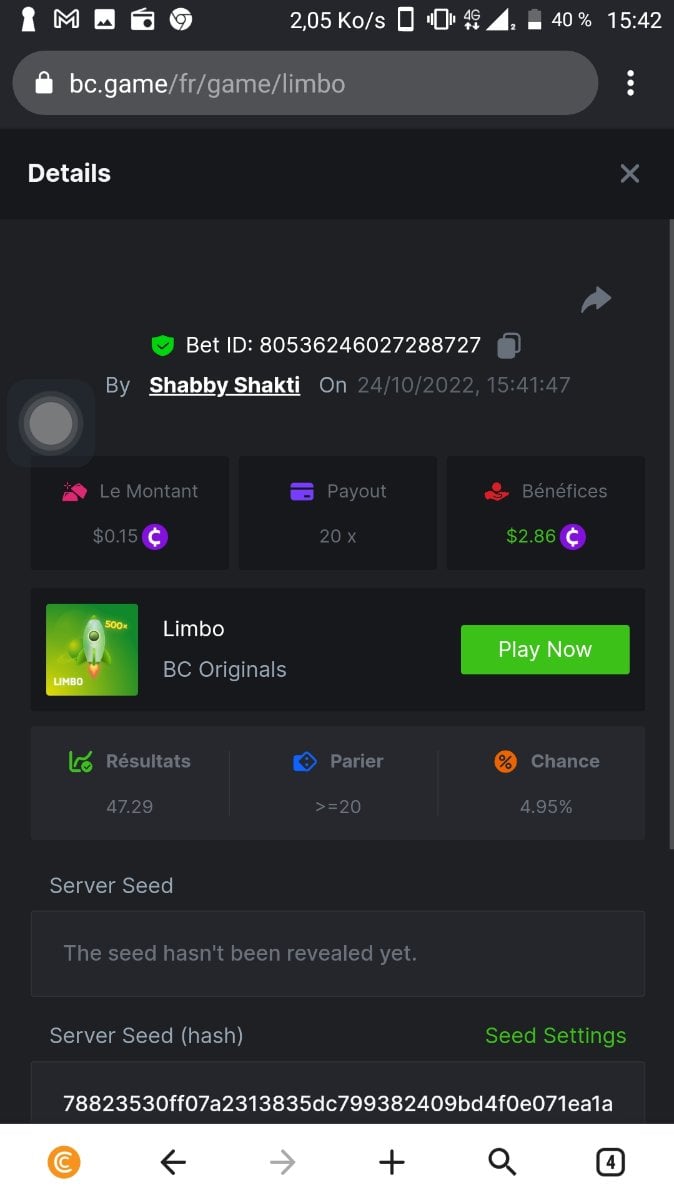Open a new tab with plus icon
The height and width of the screenshot is (1200, 674).
coord(391,1161)
